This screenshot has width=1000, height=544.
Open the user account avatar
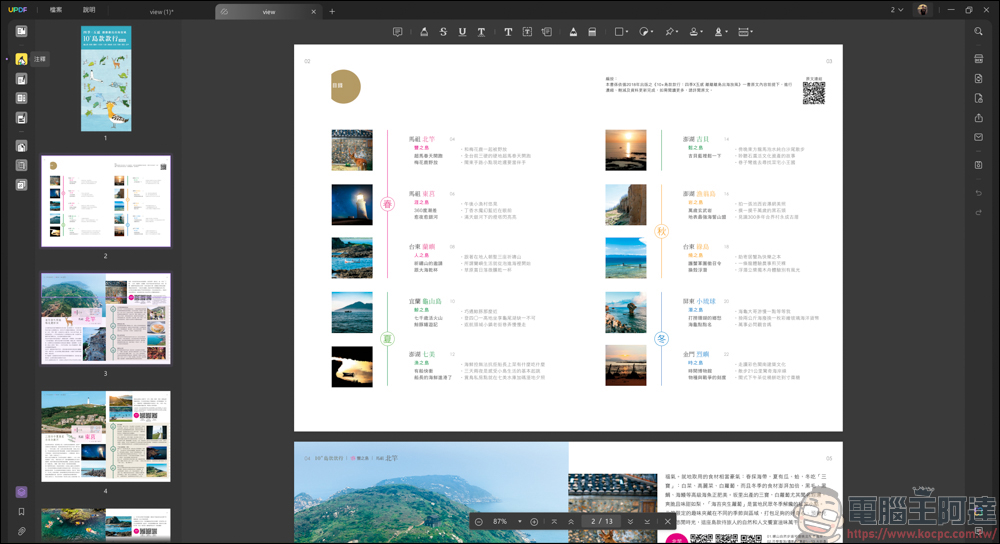tap(922, 10)
